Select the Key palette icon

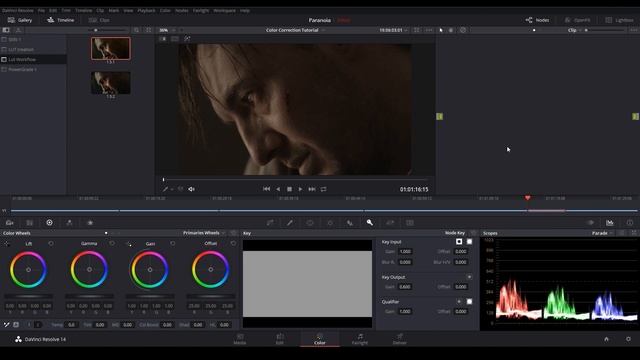(x=369, y=222)
